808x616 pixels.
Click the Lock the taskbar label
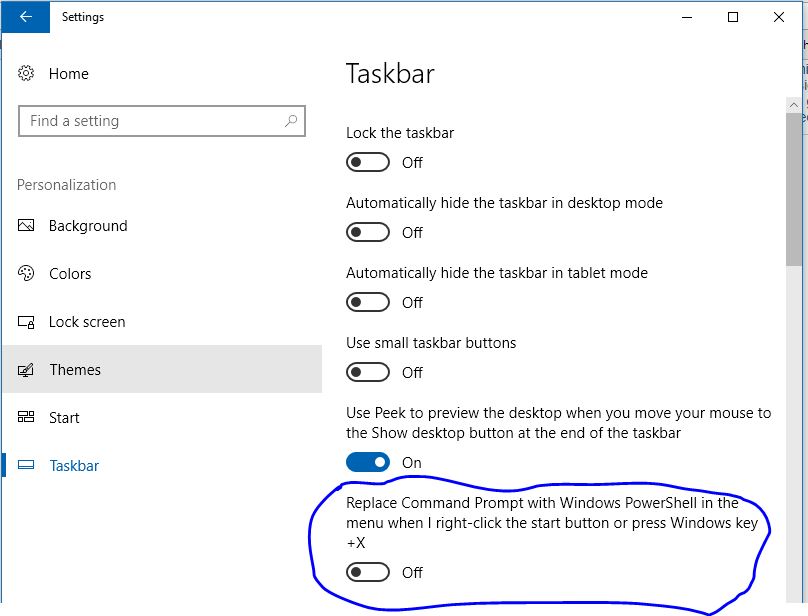pos(400,133)
